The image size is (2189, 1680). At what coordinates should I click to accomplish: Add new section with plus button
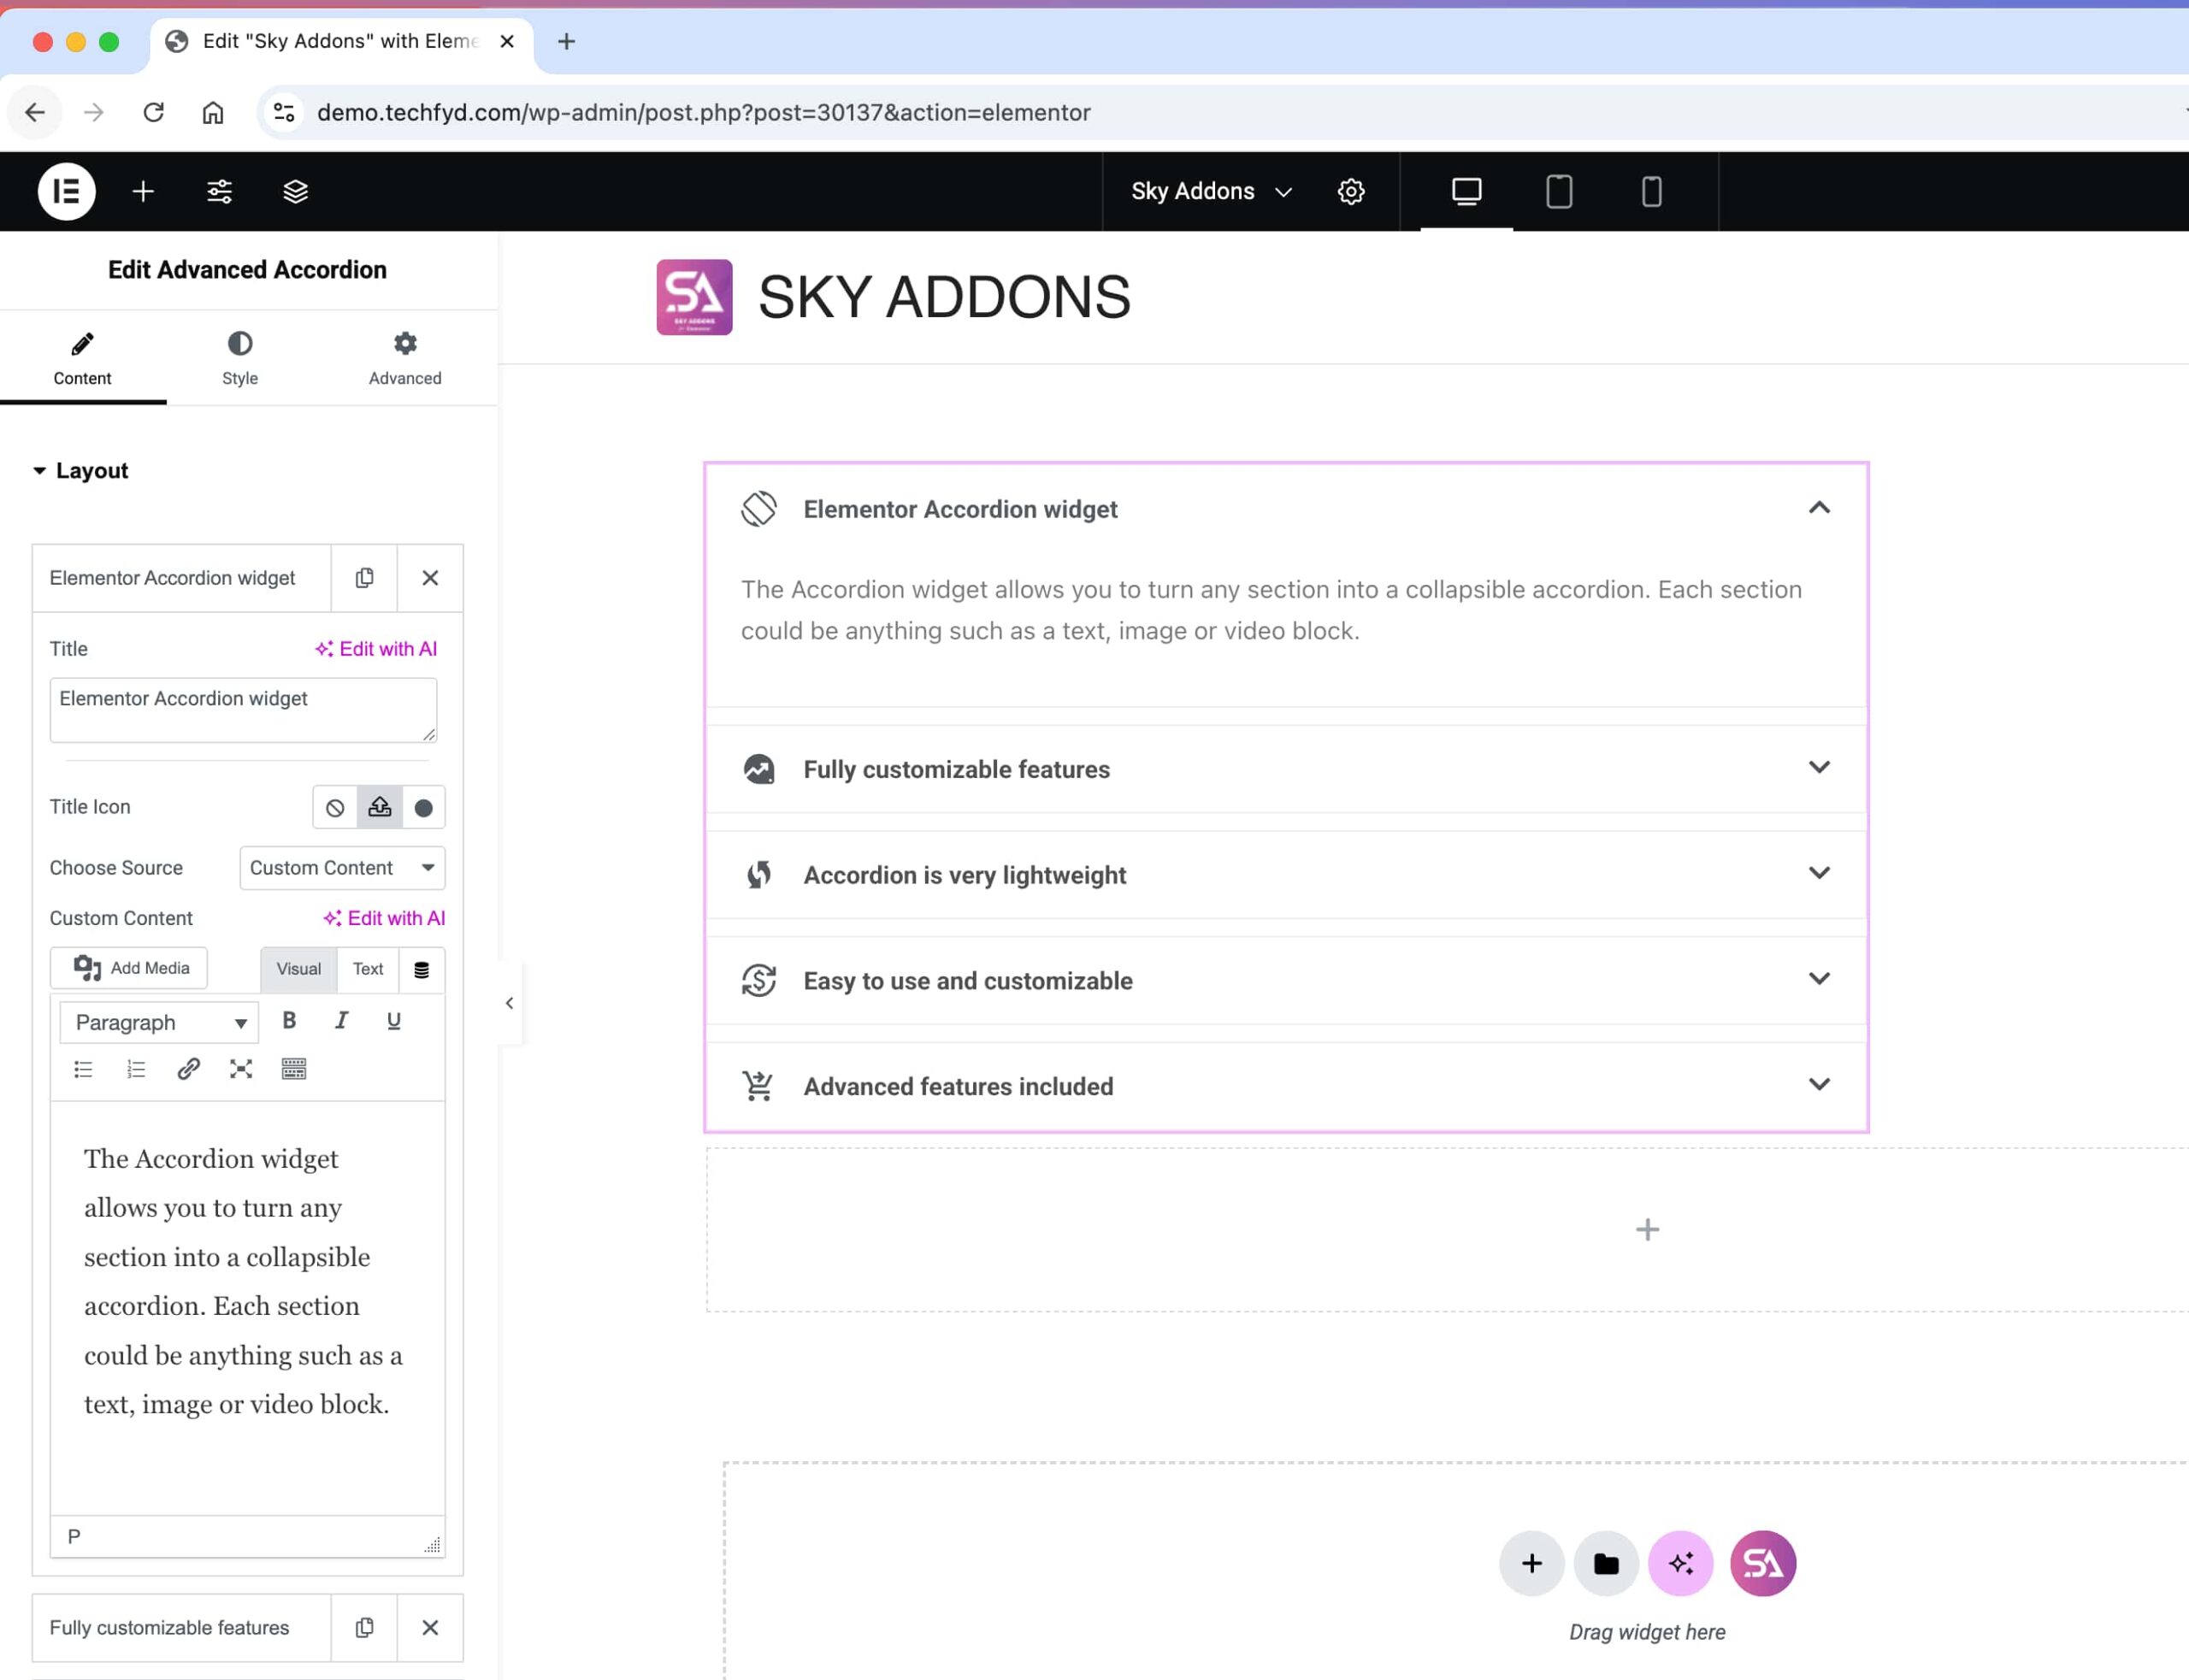[1531, 1563]
